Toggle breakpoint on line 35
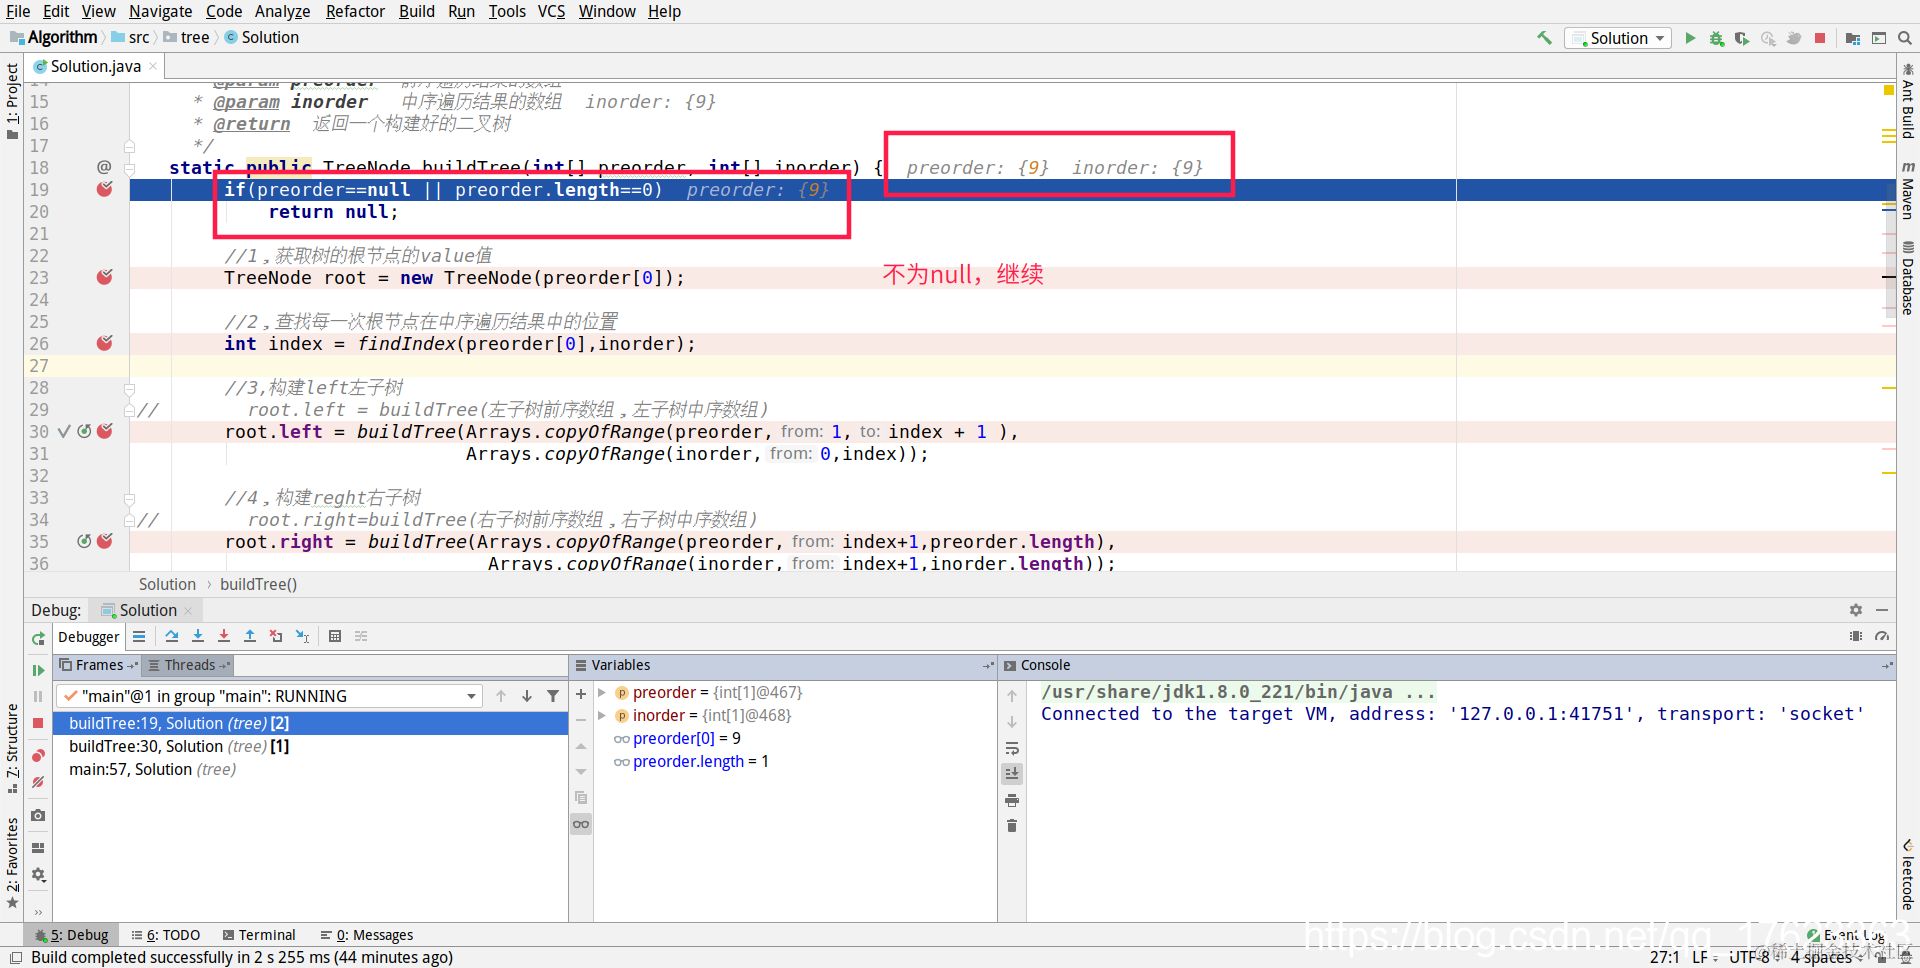Viewport: 1920px width, 968px height. (x=105, y=541)
